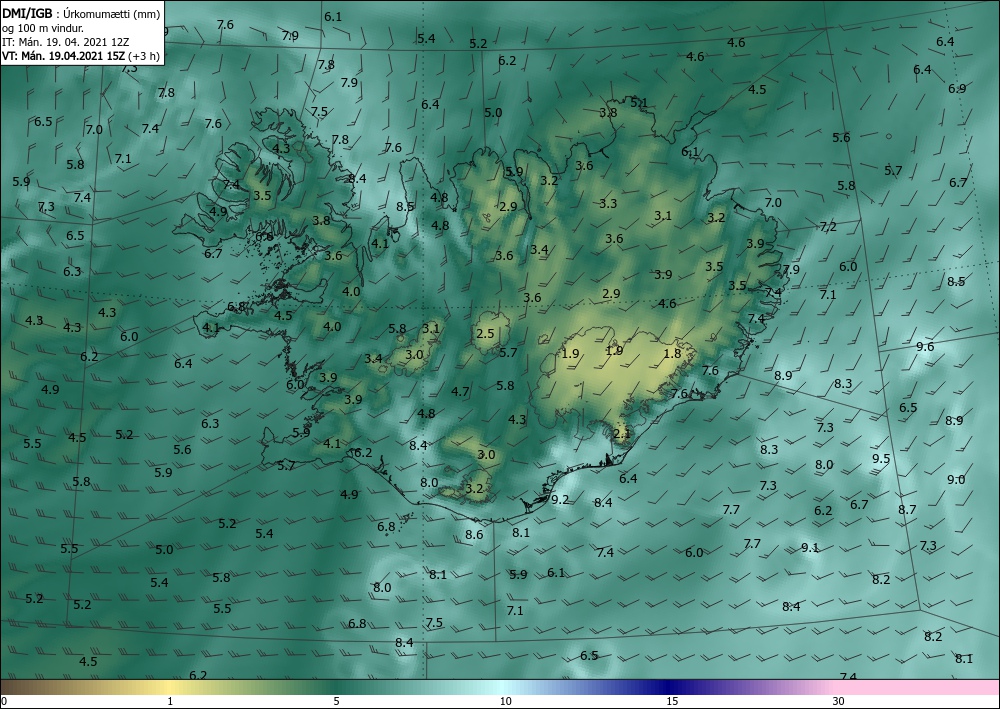Click the yellow color scale section near 1
The image size is (1000, 709).
pos(169,687)
